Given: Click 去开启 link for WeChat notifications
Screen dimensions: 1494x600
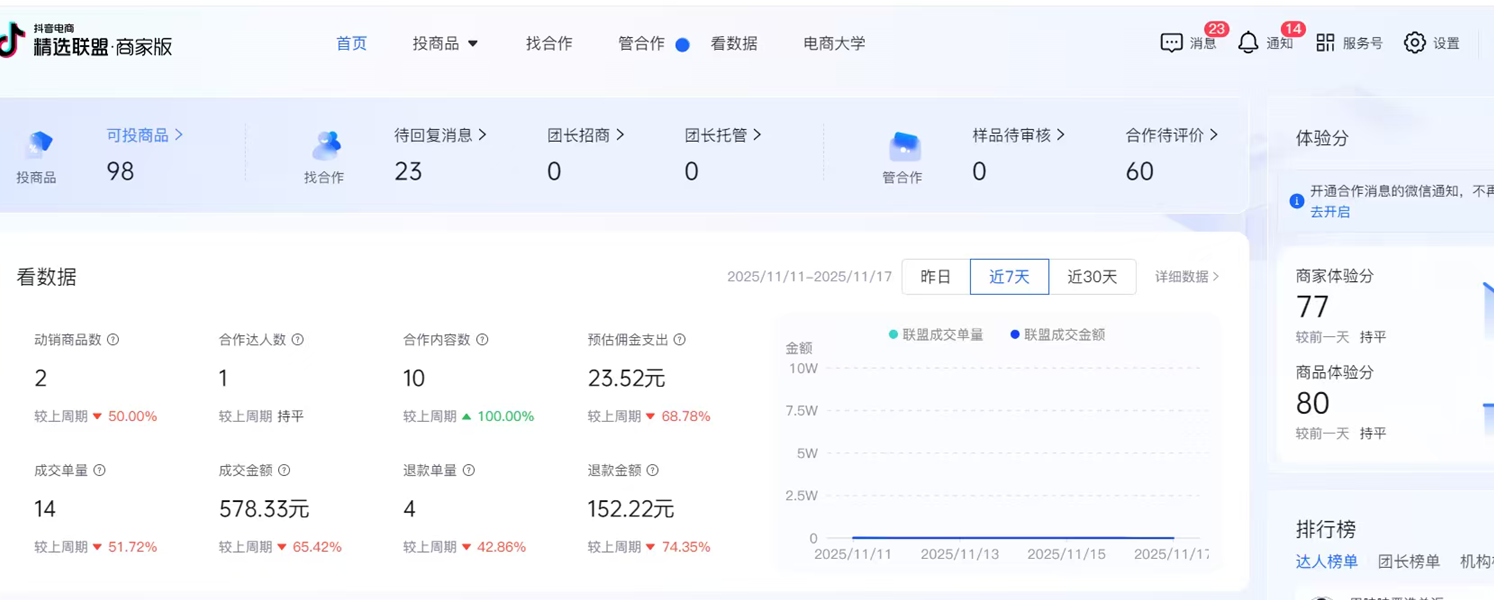Looking at the screenshot, I should pyautogui.click(x=1330, y=212).
